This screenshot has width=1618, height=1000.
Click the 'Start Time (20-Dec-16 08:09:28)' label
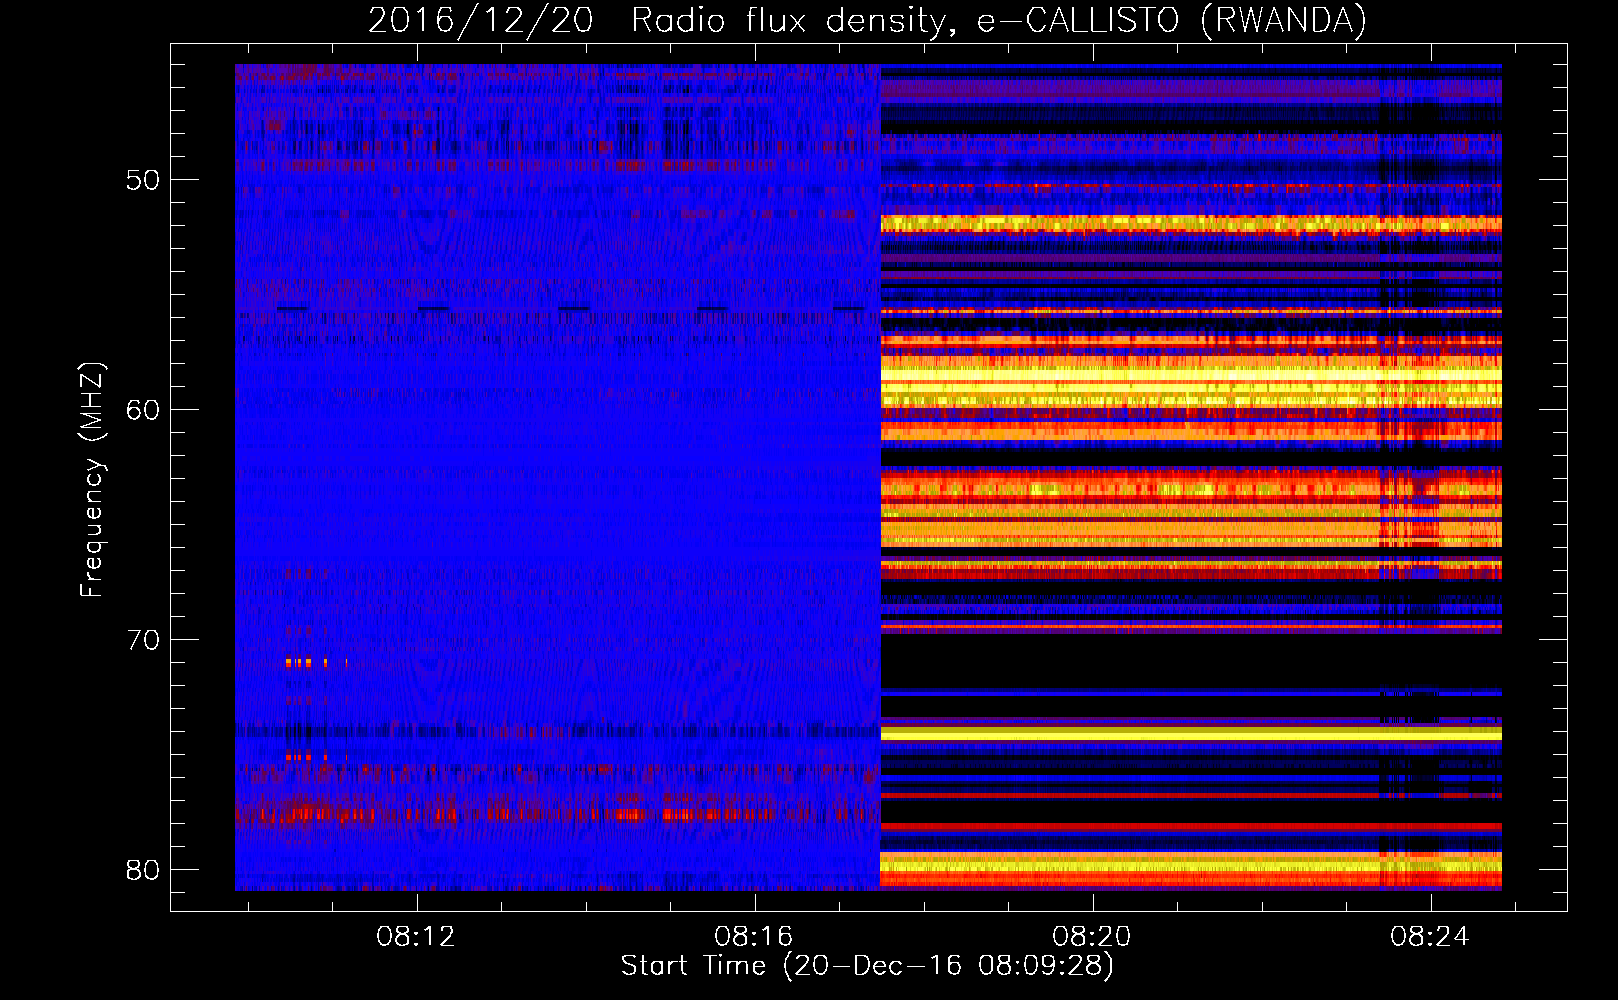click(867, 966)
